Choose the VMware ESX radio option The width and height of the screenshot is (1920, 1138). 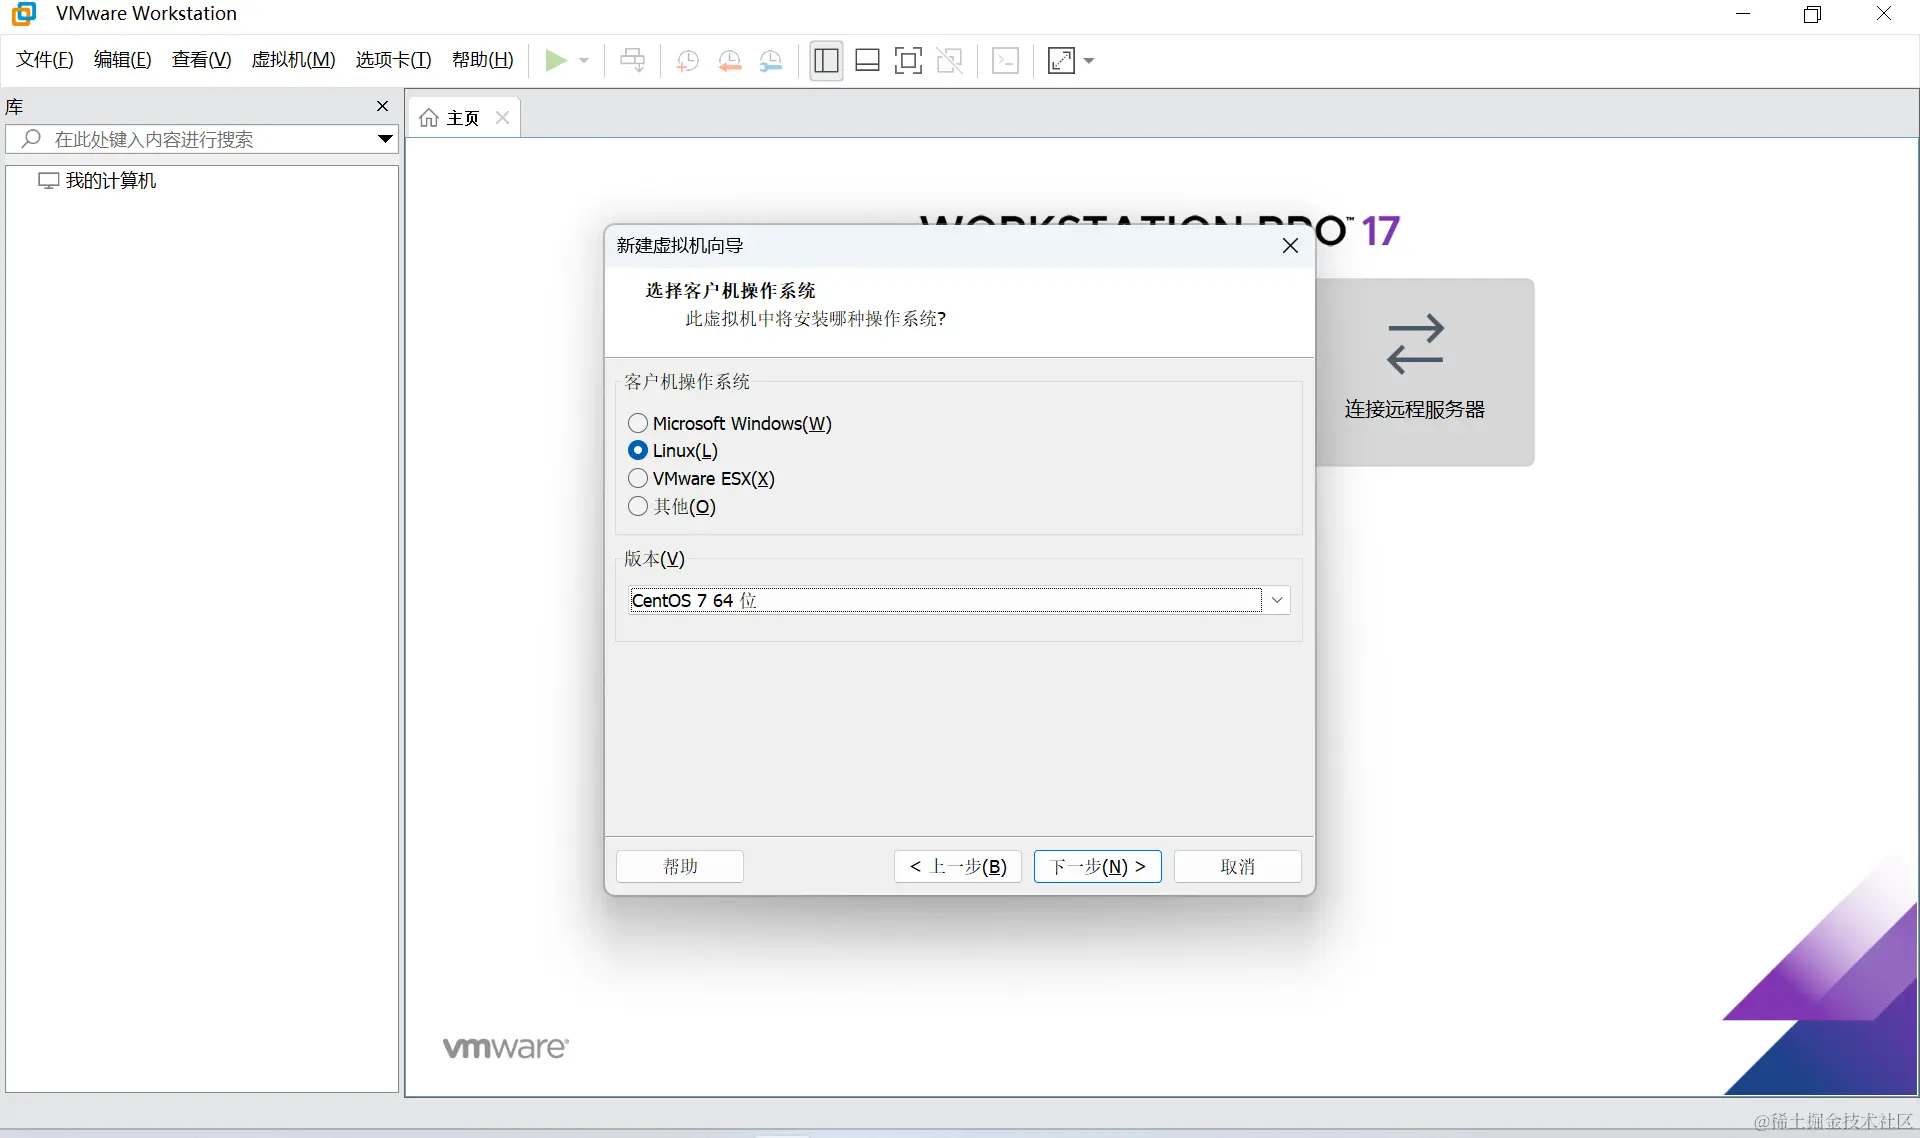point(638,478)
